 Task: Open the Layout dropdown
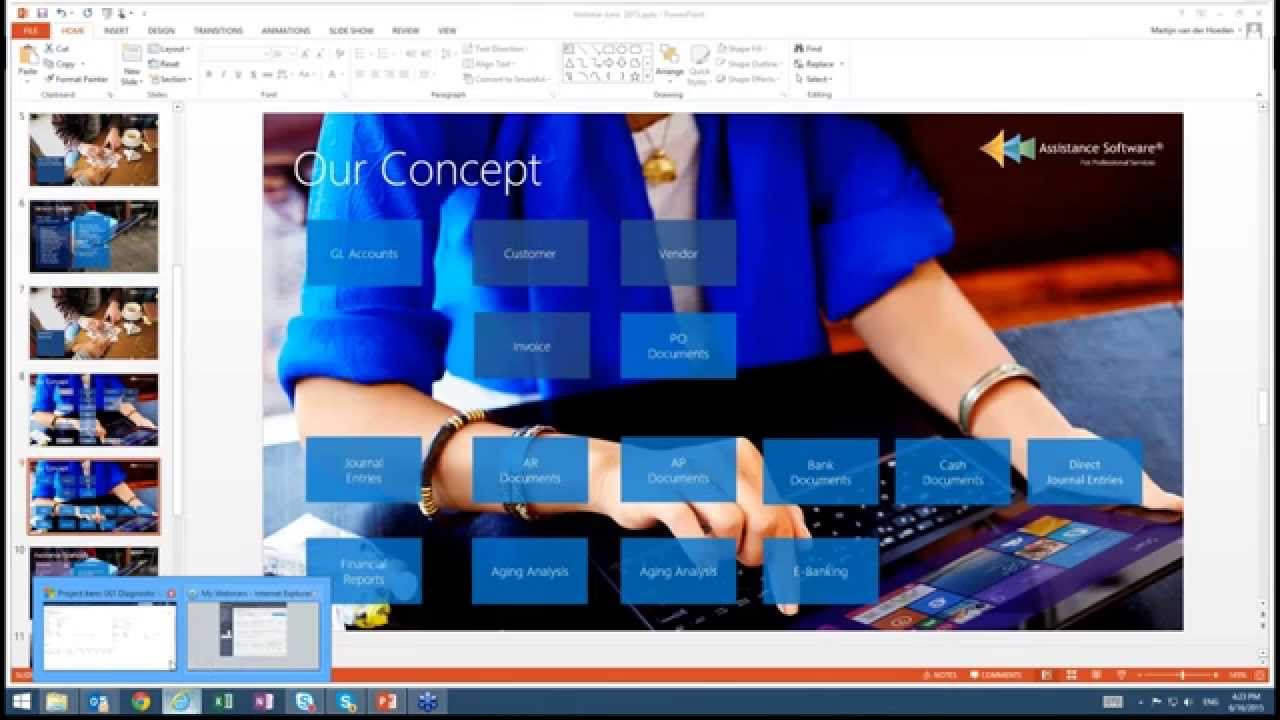click(x=170, y=48)
